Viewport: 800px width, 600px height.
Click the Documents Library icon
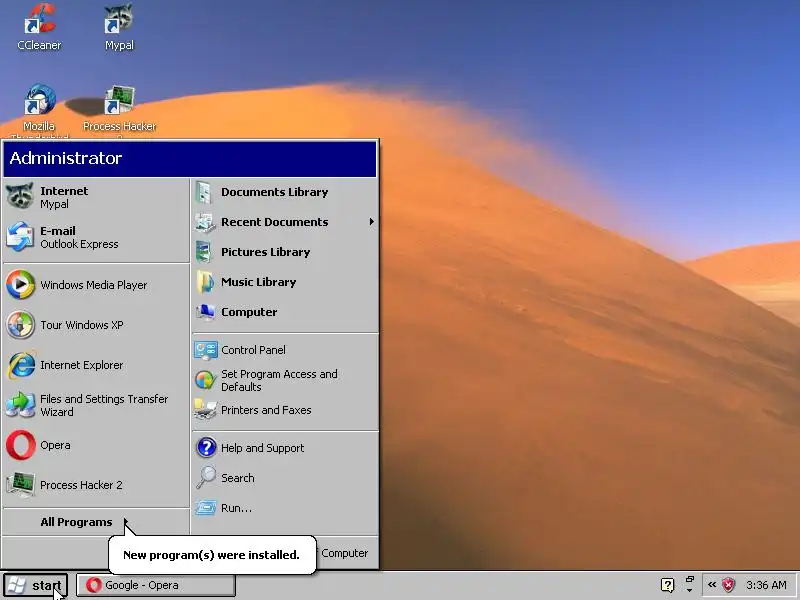coord(205,192)
